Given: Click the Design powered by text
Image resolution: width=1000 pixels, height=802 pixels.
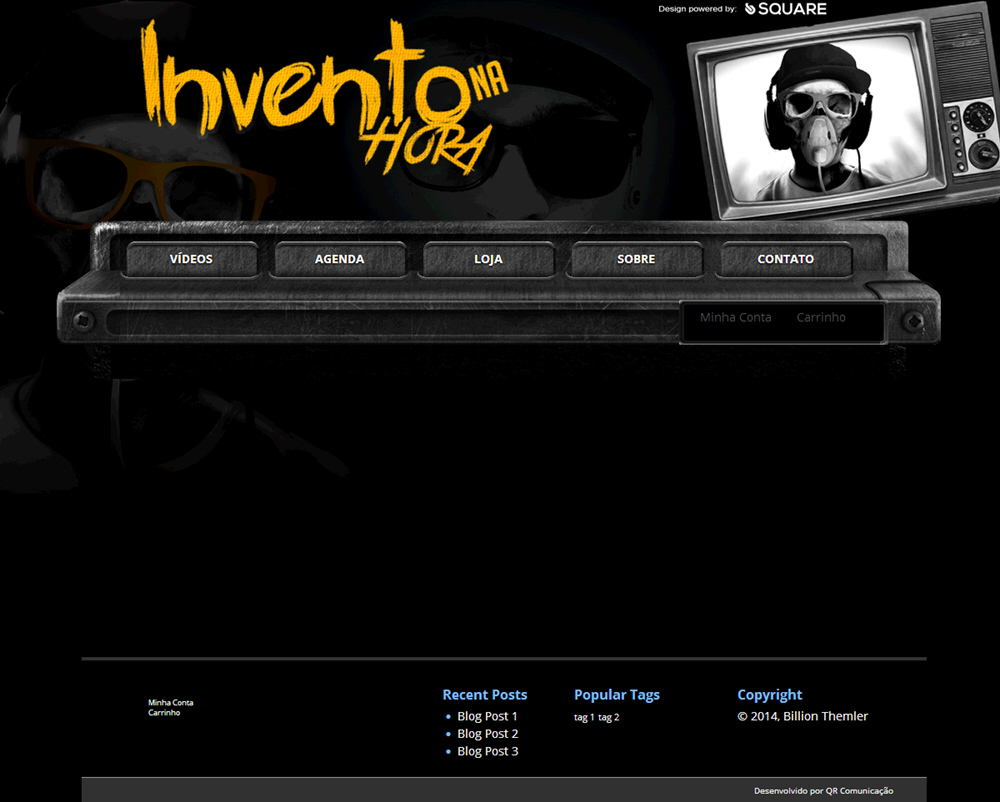Looking at the screenshot, I should pyautogui.click(x=697, y=9).
